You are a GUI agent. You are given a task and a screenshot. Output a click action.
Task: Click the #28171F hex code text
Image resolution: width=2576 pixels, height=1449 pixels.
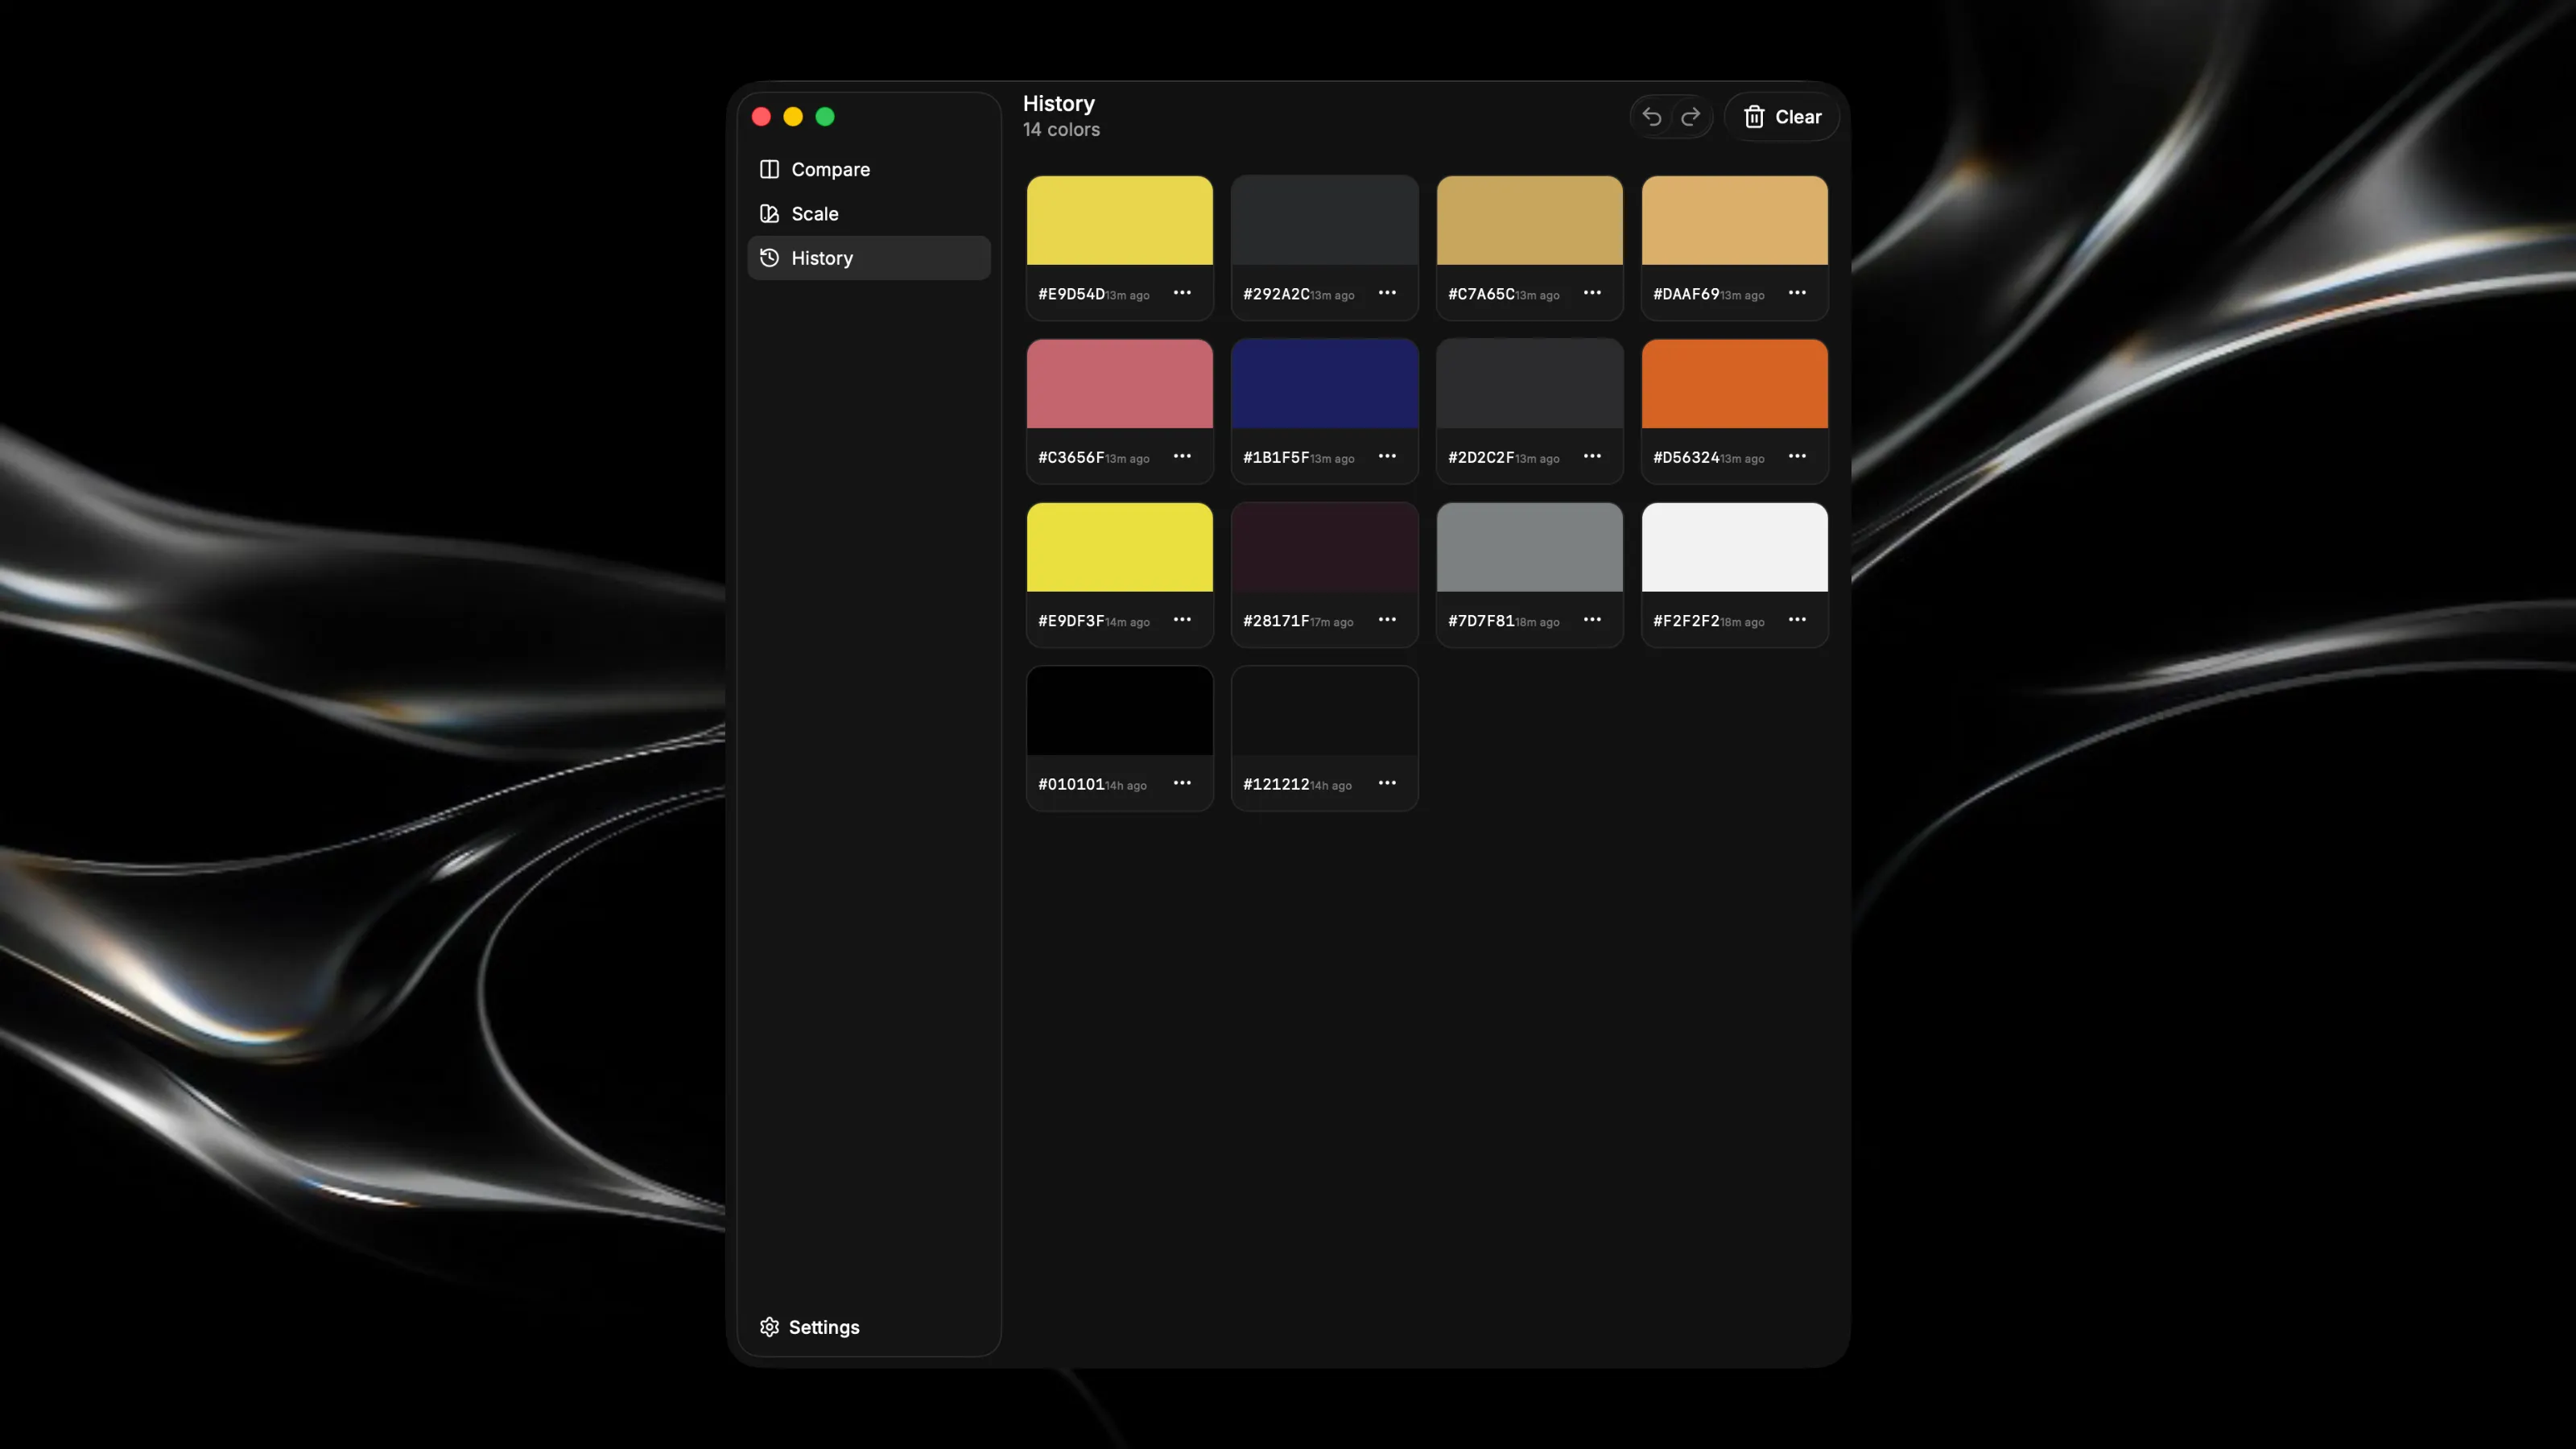[x=1276, y=621]
